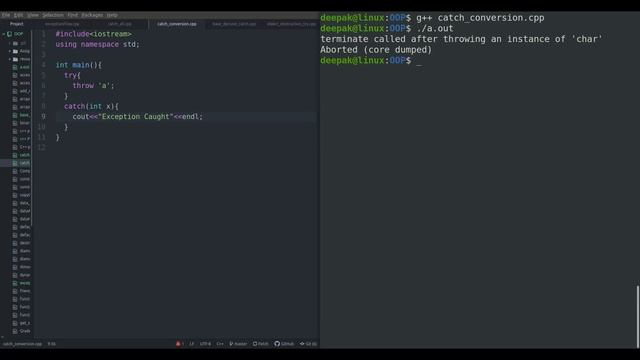Click the terminal 'g++ catch_conversion.cpp' command line
Image resolution: width=640 pixels, height=360 pixels.
[x=432, y=18]
